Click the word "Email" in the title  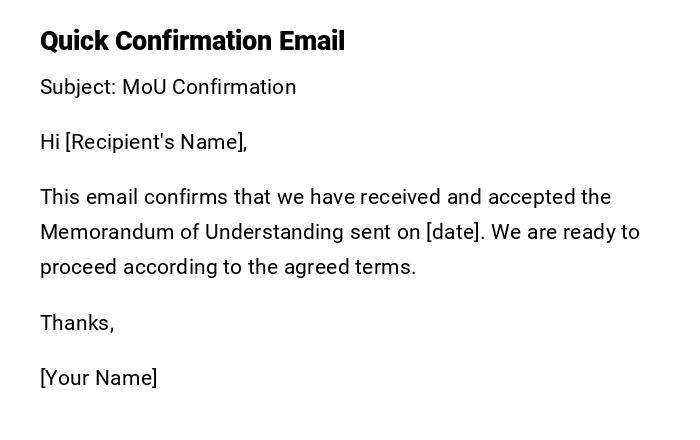point(311,41)
